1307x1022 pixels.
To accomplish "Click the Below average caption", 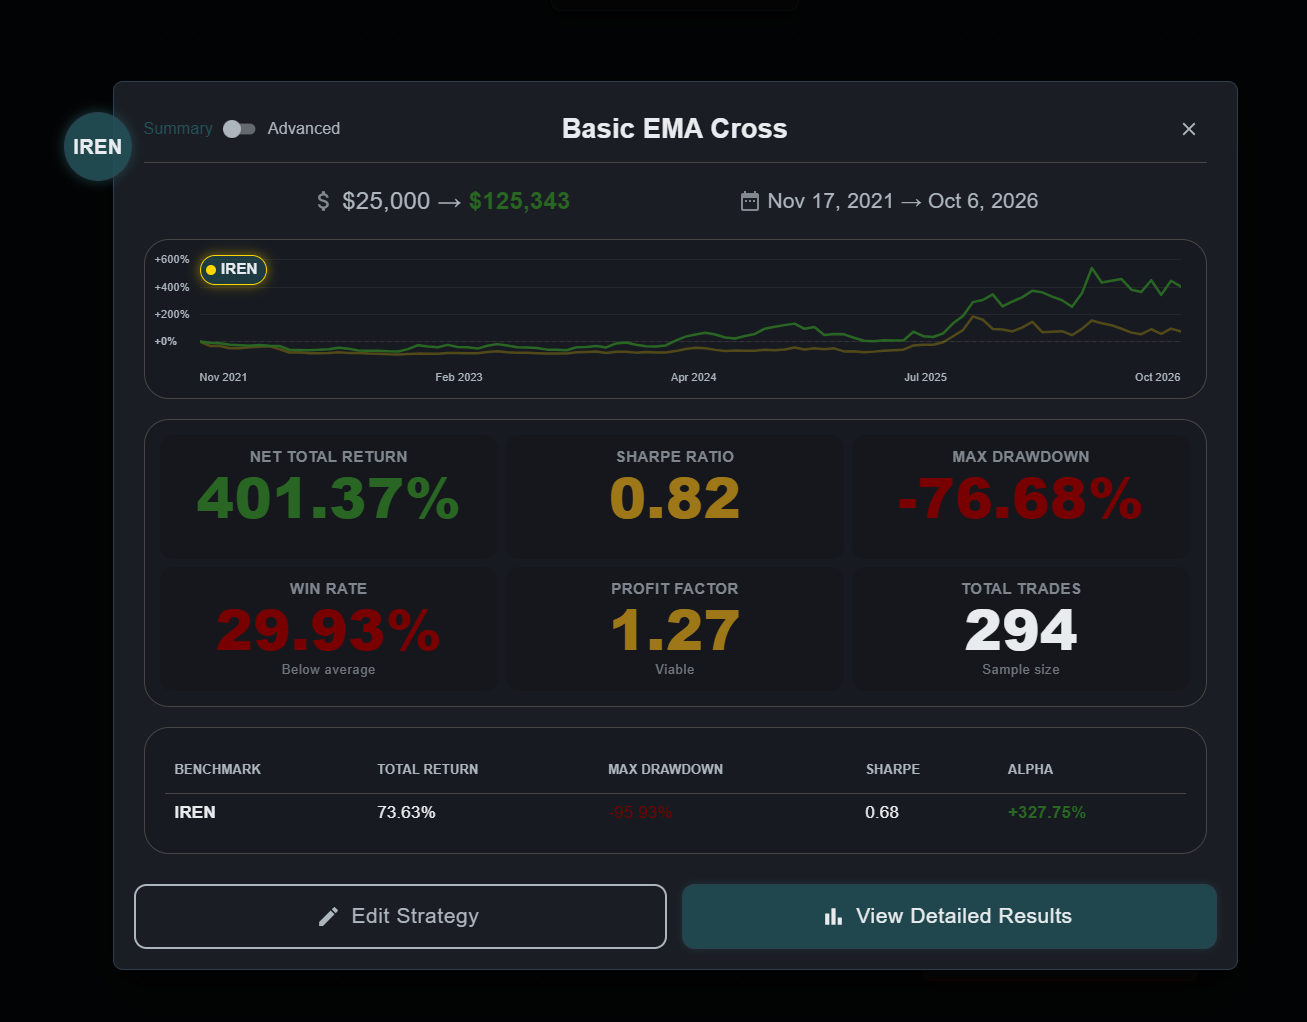I will (328, 669).
